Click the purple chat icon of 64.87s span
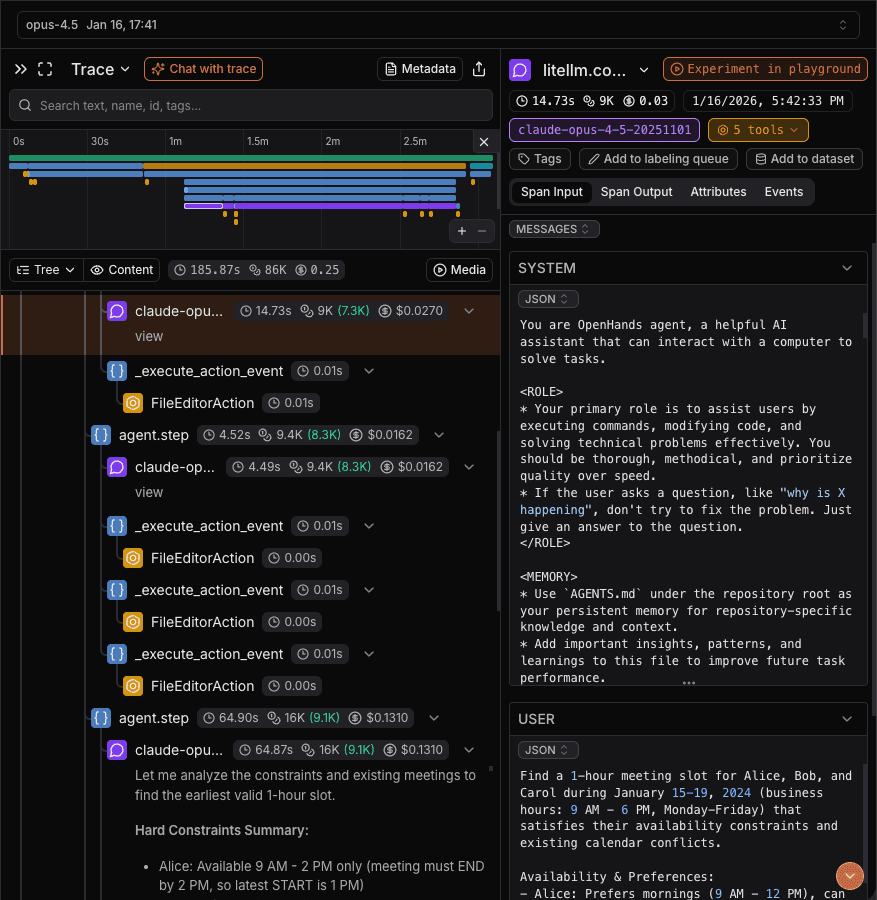 click(x=117, y=750)
